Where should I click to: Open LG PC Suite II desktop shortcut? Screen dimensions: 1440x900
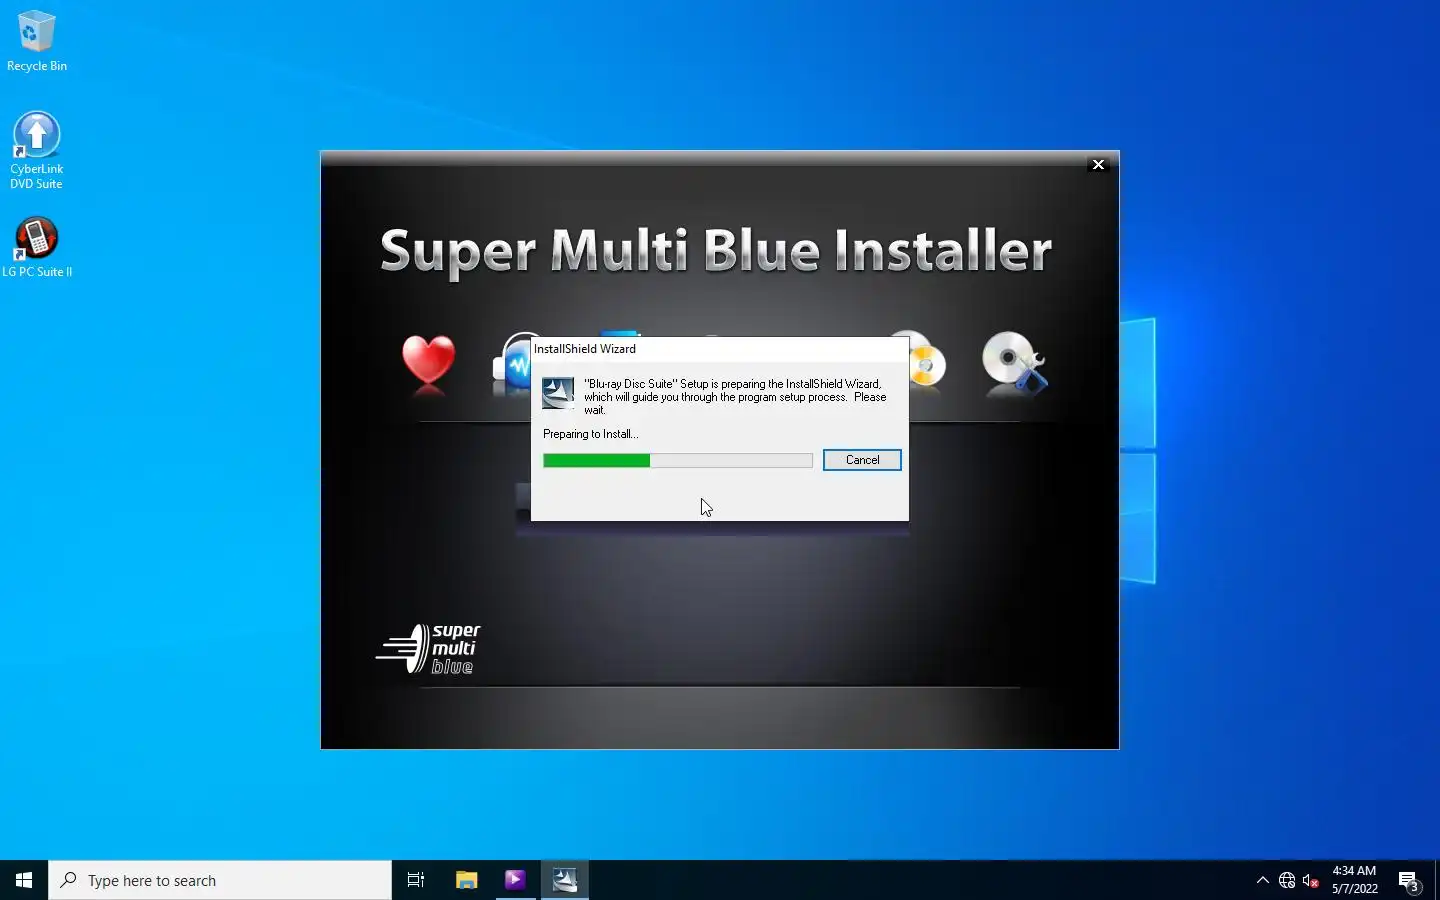click(37, 248)
